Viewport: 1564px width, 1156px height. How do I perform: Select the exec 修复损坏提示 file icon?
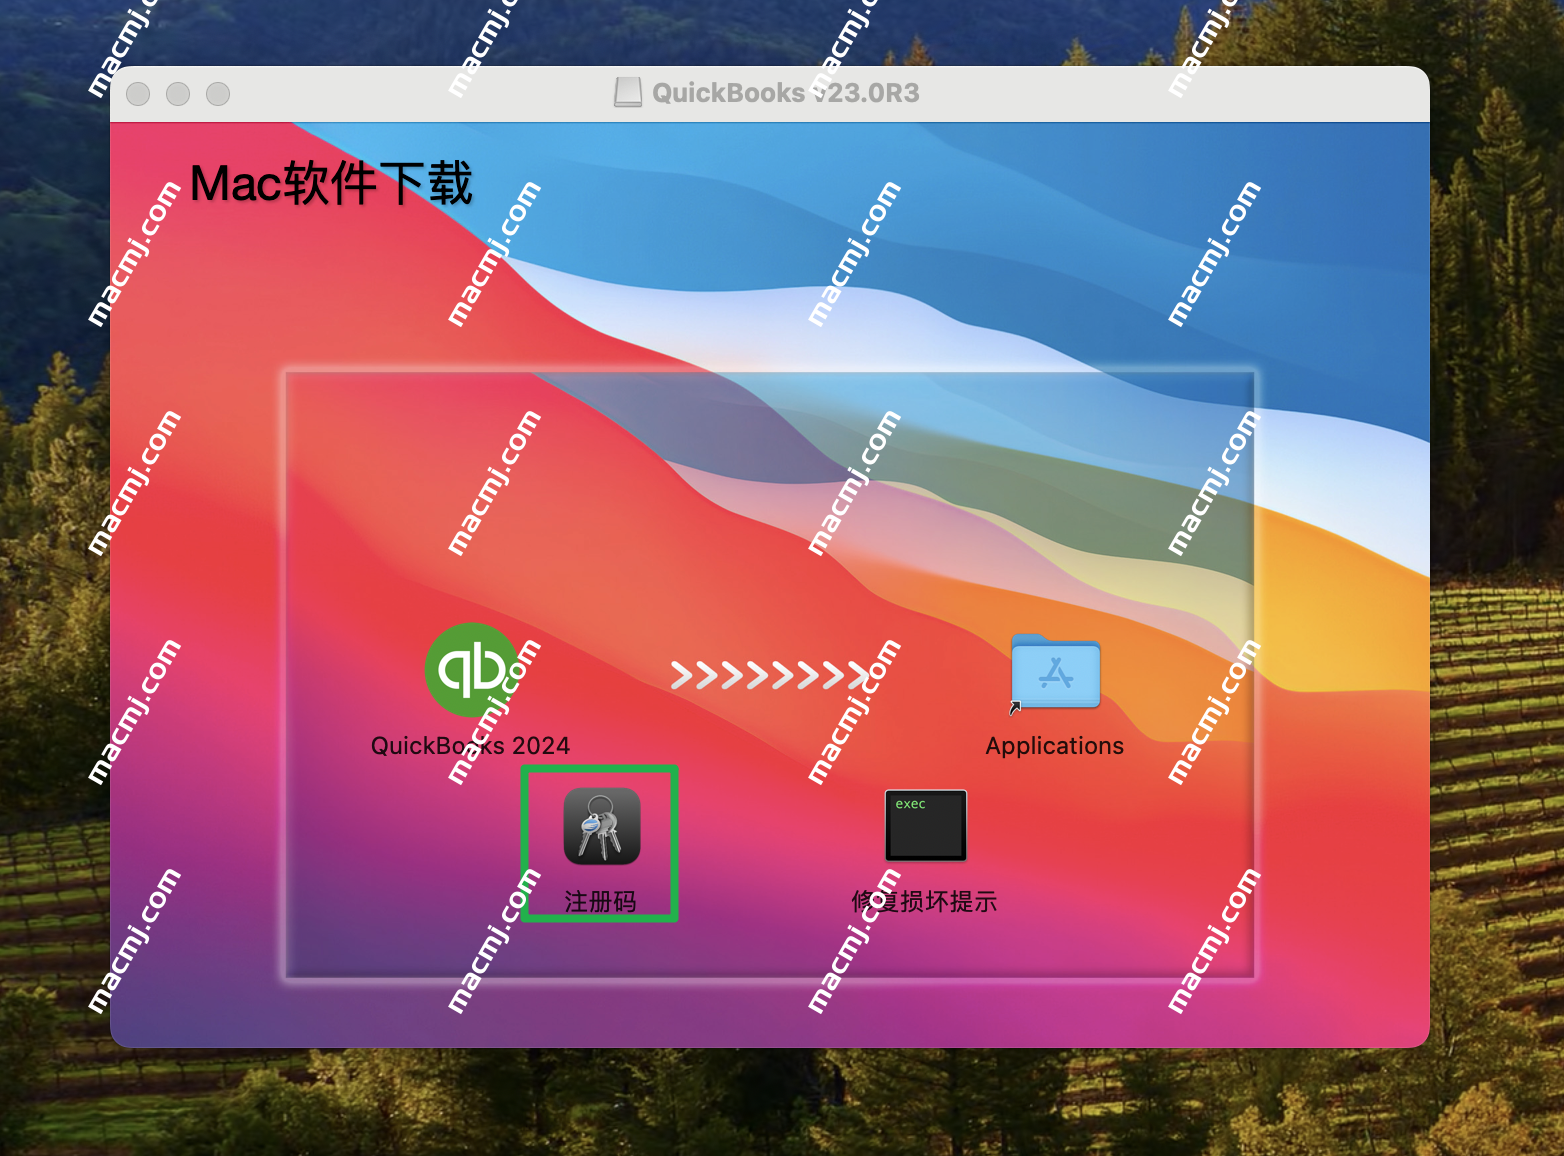[926, 826]
